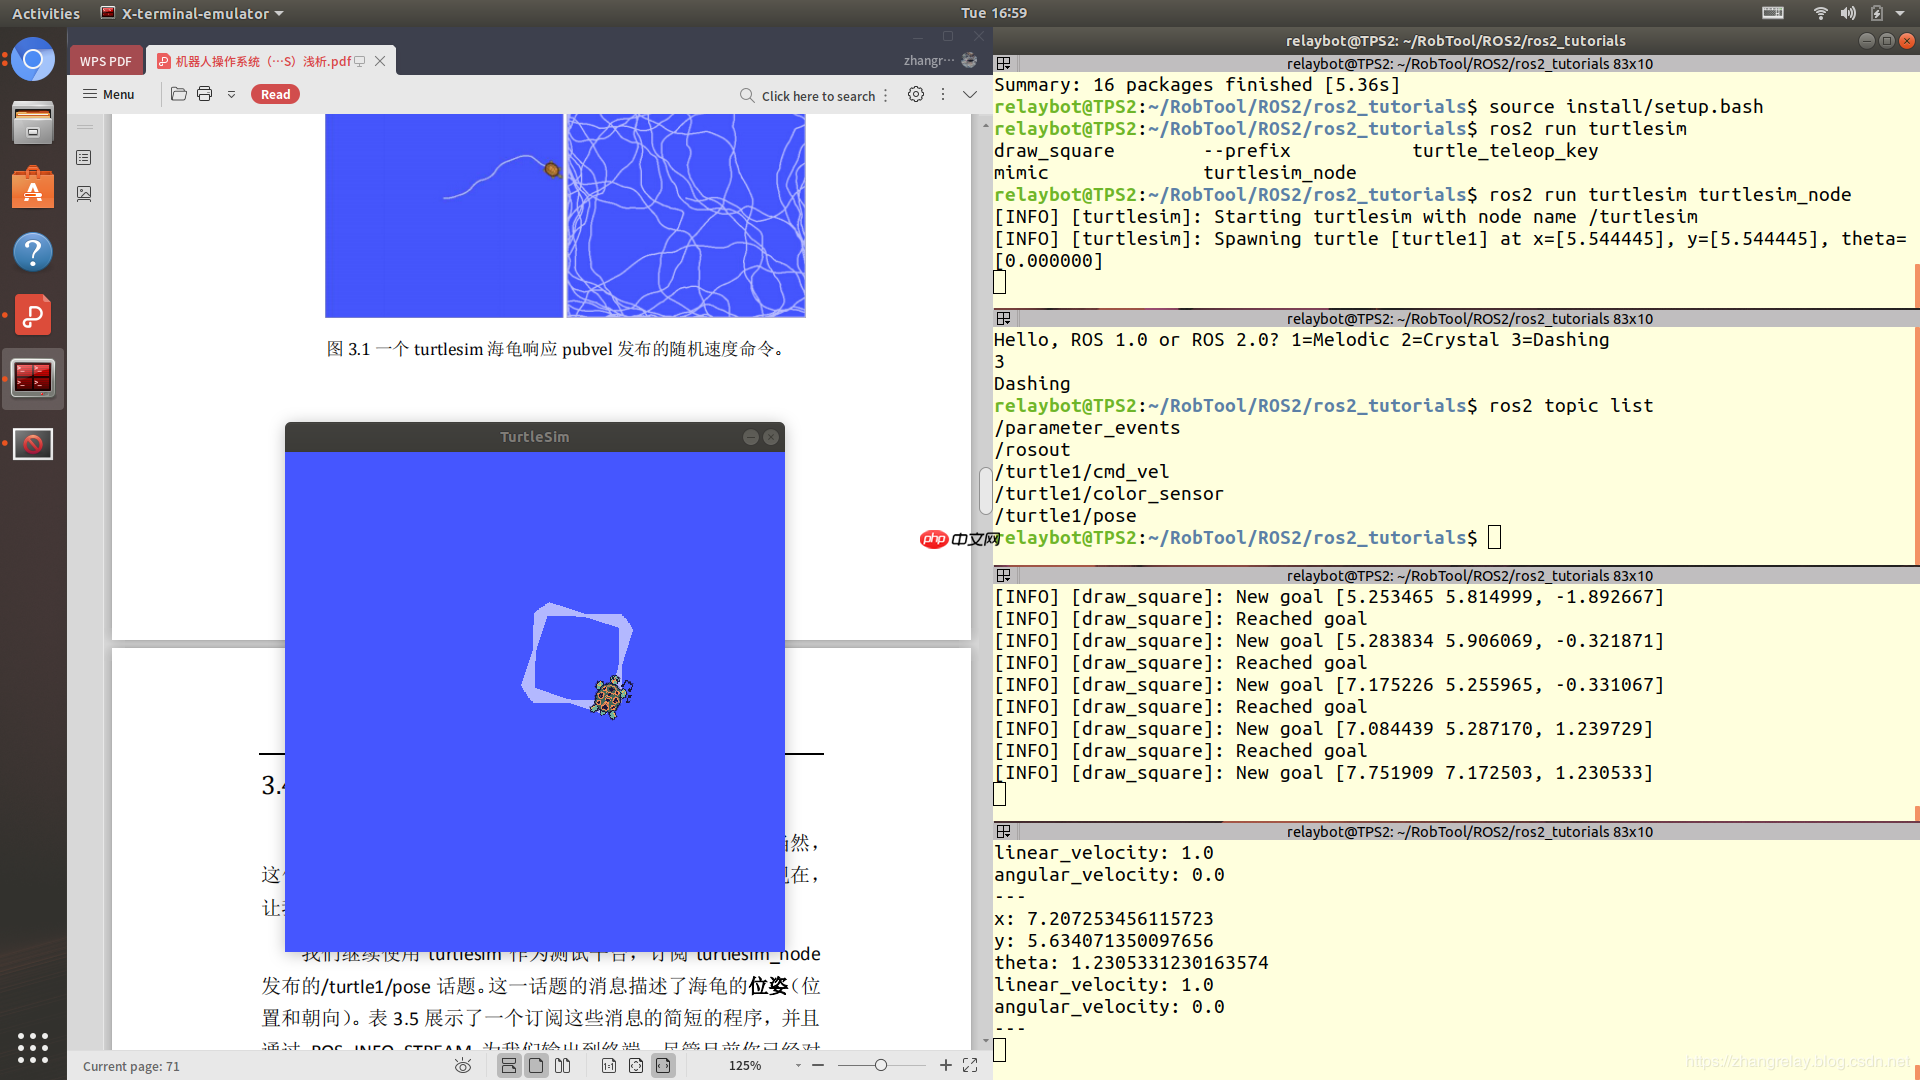Open eye protection mode icon
1920x1080 pixels.
[462, 1066]
